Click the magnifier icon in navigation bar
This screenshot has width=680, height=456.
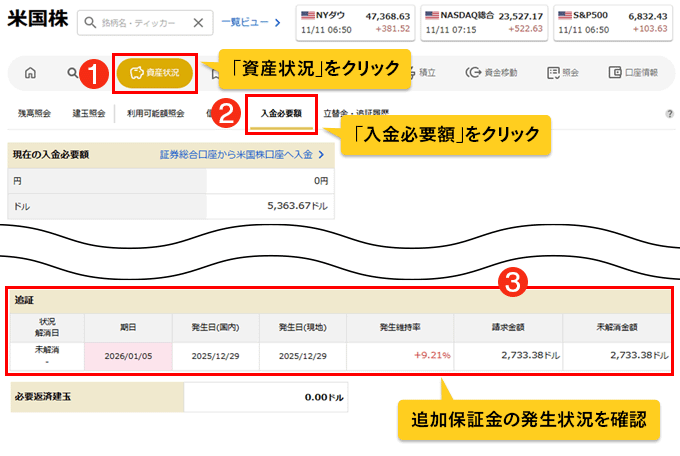(x=72, y=73)
